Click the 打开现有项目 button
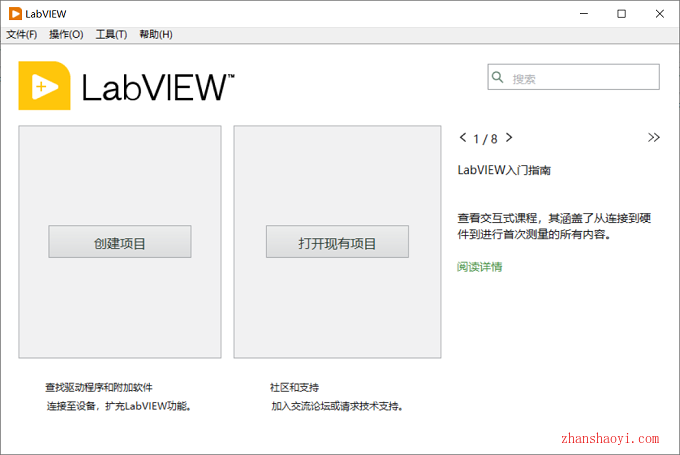The image size is (680, 455). coord(337,242)
